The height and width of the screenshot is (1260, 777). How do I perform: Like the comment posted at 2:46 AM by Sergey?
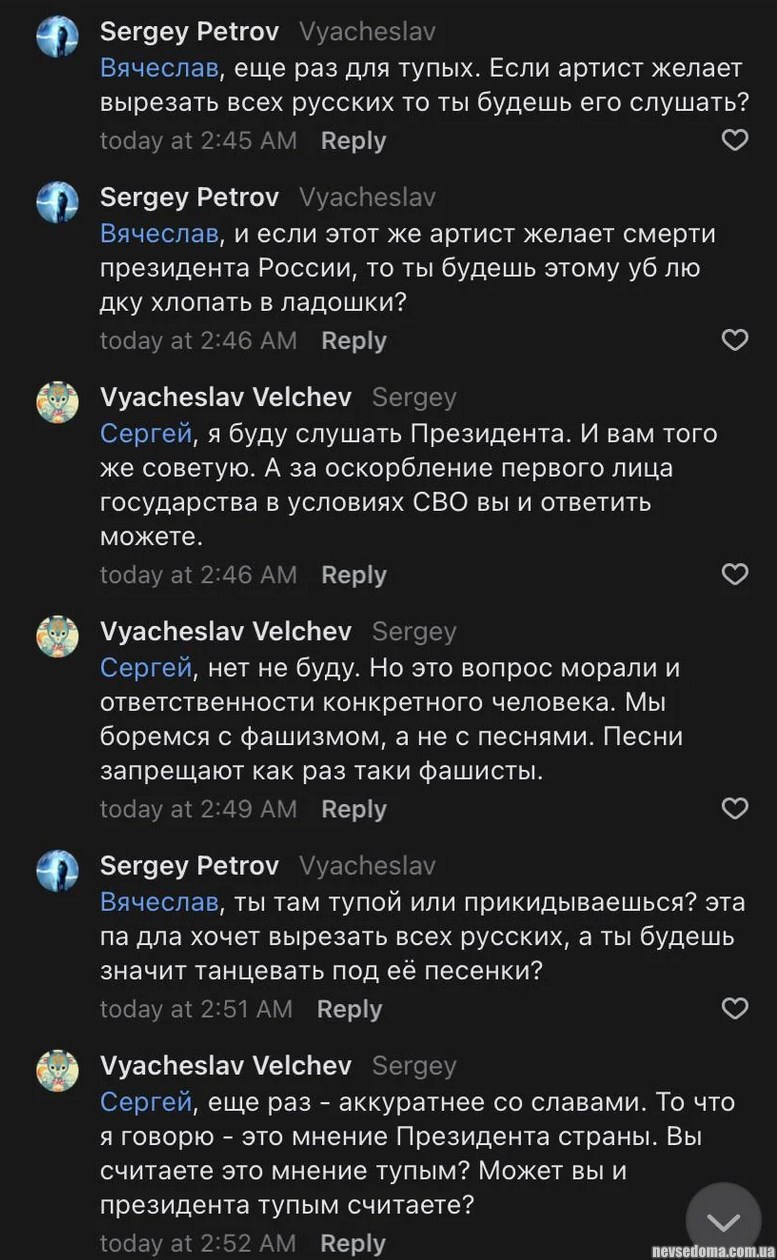(x=735, y=341)
